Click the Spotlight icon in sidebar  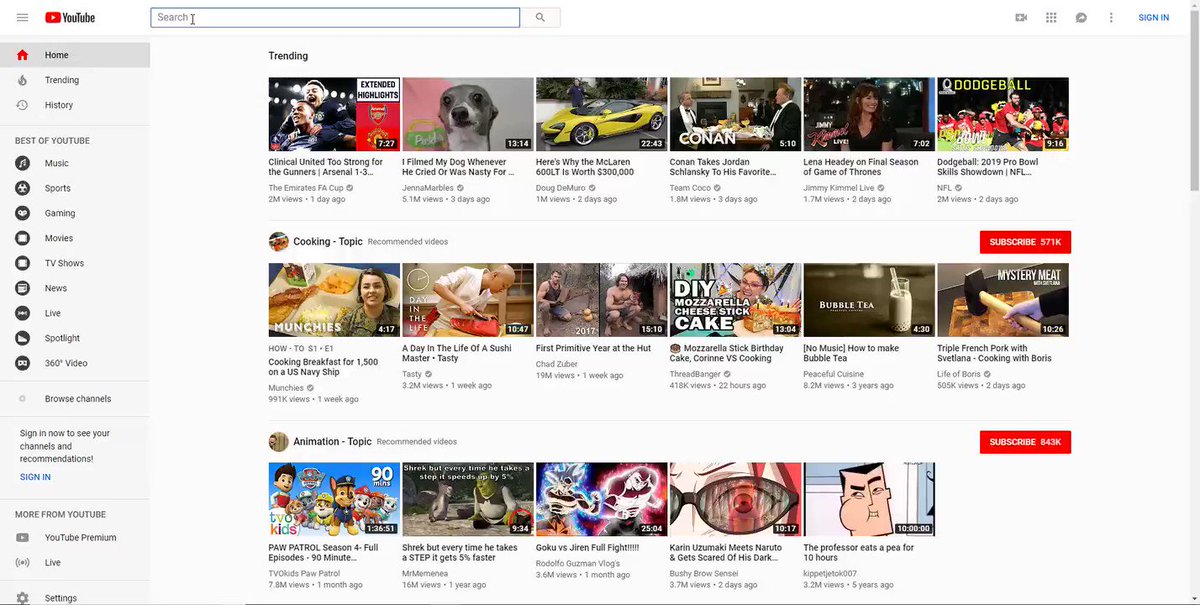coord(22,338)
